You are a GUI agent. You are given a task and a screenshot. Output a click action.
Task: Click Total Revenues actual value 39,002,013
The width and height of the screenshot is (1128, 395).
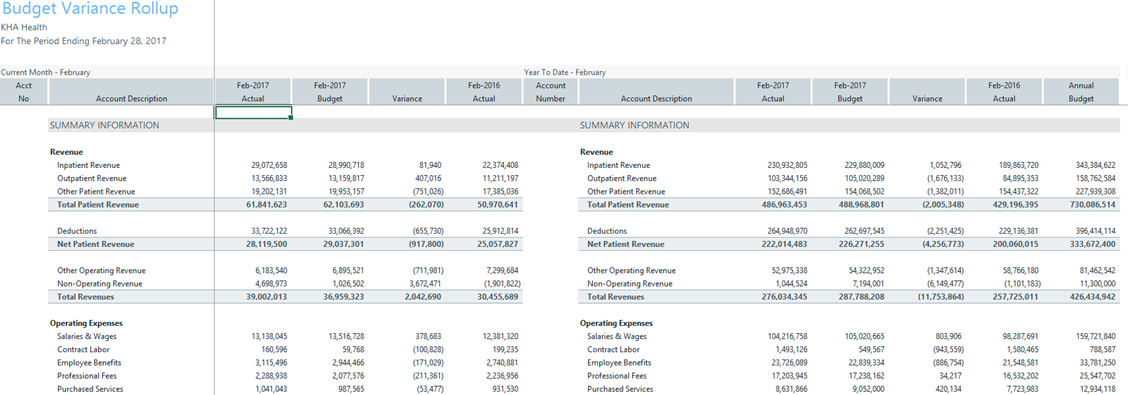click(x=269, y=296)
